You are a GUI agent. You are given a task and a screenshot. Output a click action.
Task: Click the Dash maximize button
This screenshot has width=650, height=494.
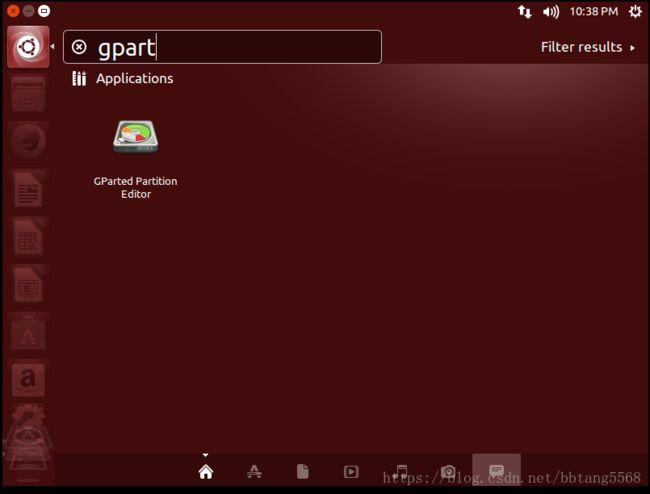pos(44,11)
